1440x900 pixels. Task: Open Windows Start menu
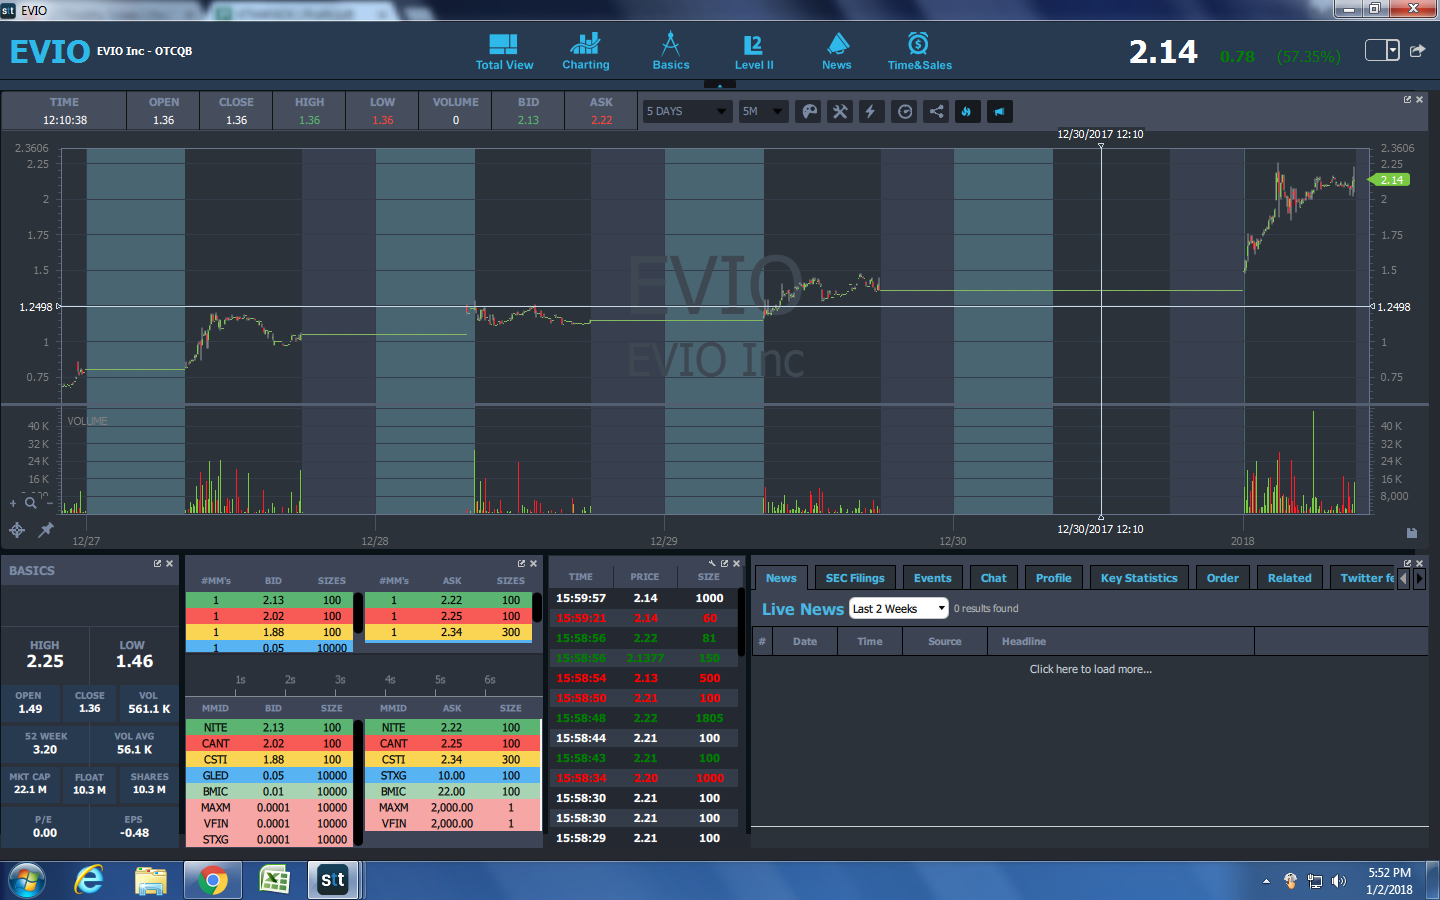pyautogui.click(x=27, y=880)
